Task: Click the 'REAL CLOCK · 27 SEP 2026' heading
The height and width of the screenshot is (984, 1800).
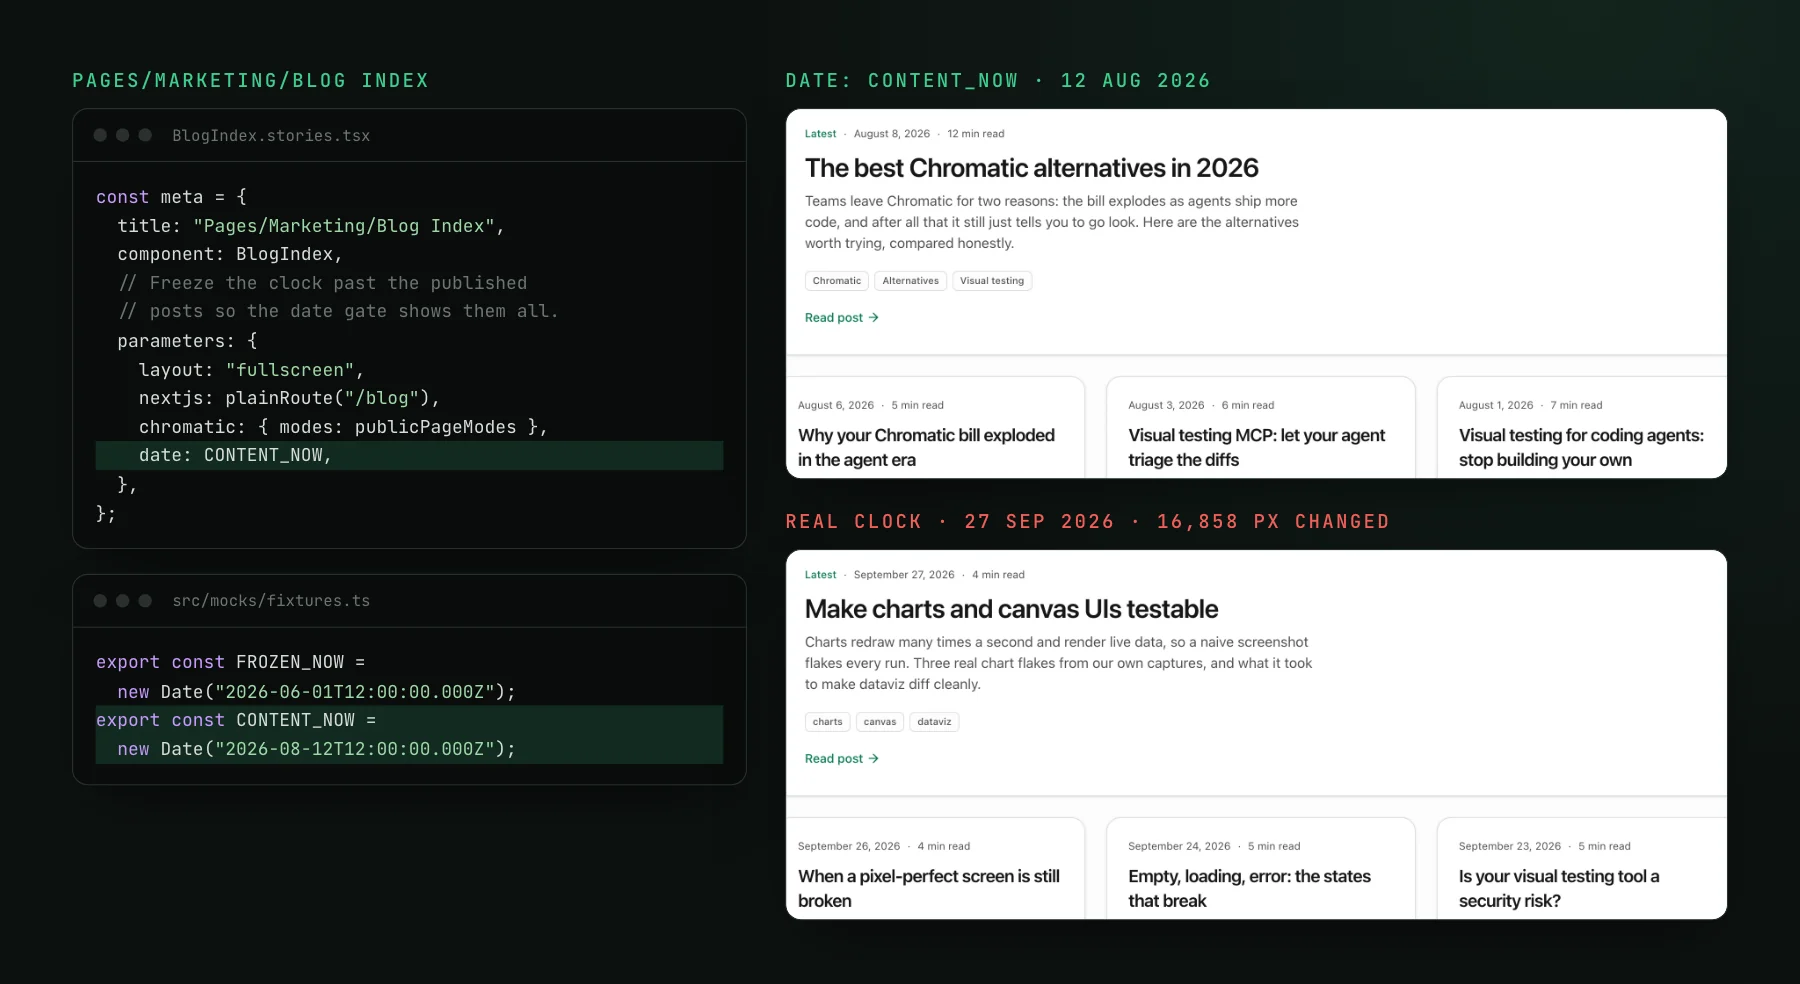Action: [x=950, y=522]
